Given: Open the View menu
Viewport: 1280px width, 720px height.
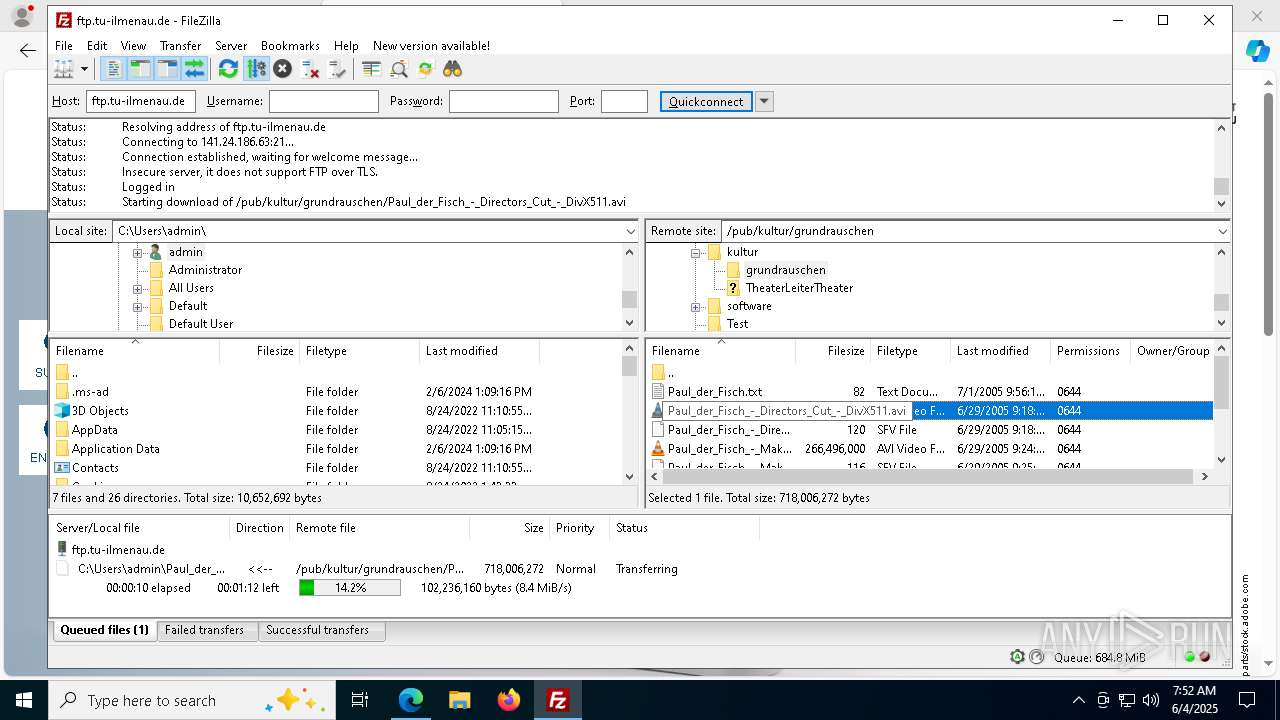Looking at the screenshot, I should (133, 46).
